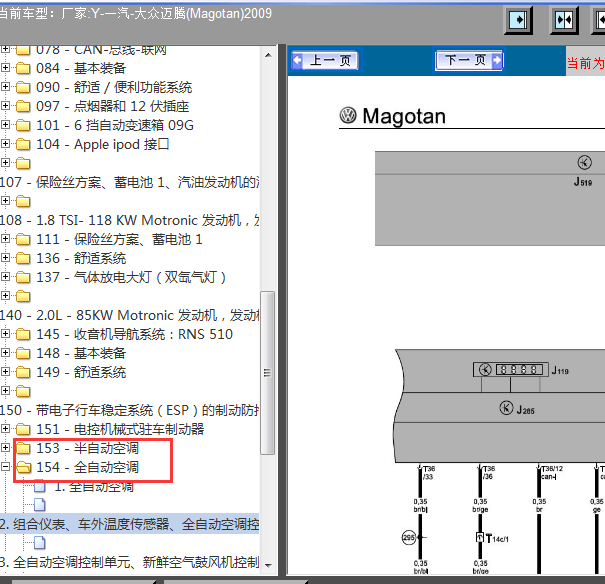Collapse the 154 全自动空调 folder
The width and height of the screenshot is (605, 584).
tap(5, 467)
